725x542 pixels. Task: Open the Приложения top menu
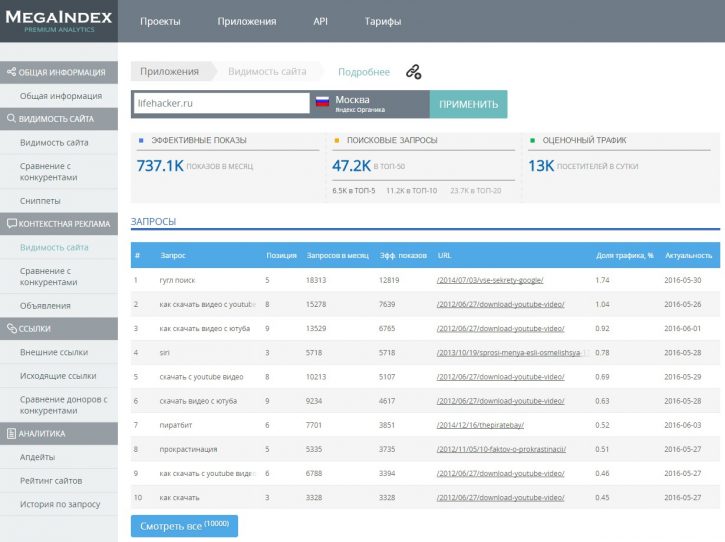247,21
